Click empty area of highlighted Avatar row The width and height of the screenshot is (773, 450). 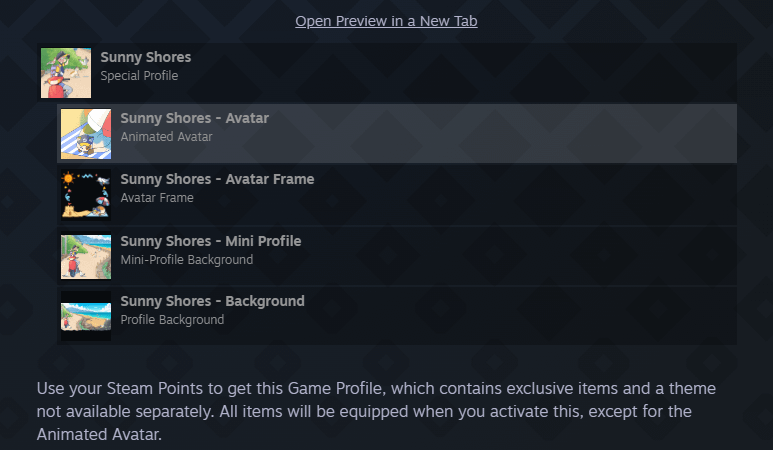500,134
